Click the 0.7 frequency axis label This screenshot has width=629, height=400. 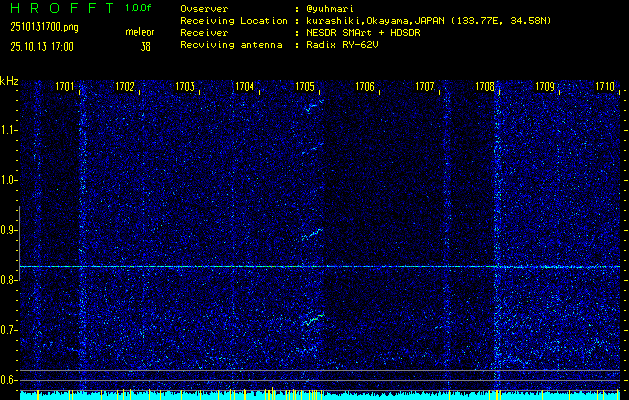[7, 330]
